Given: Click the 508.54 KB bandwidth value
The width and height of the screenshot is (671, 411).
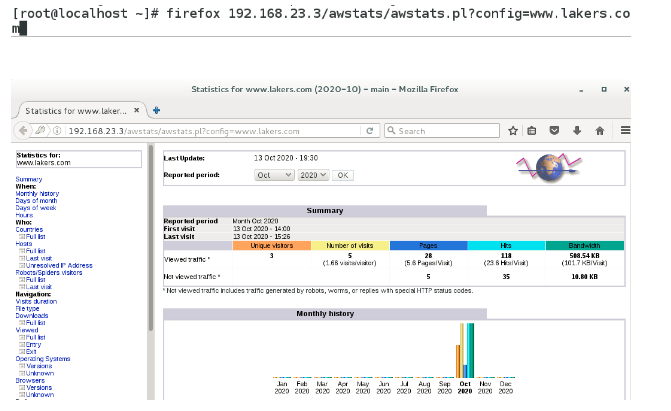Looking at the screenshot, I should (x=585, y=256).
